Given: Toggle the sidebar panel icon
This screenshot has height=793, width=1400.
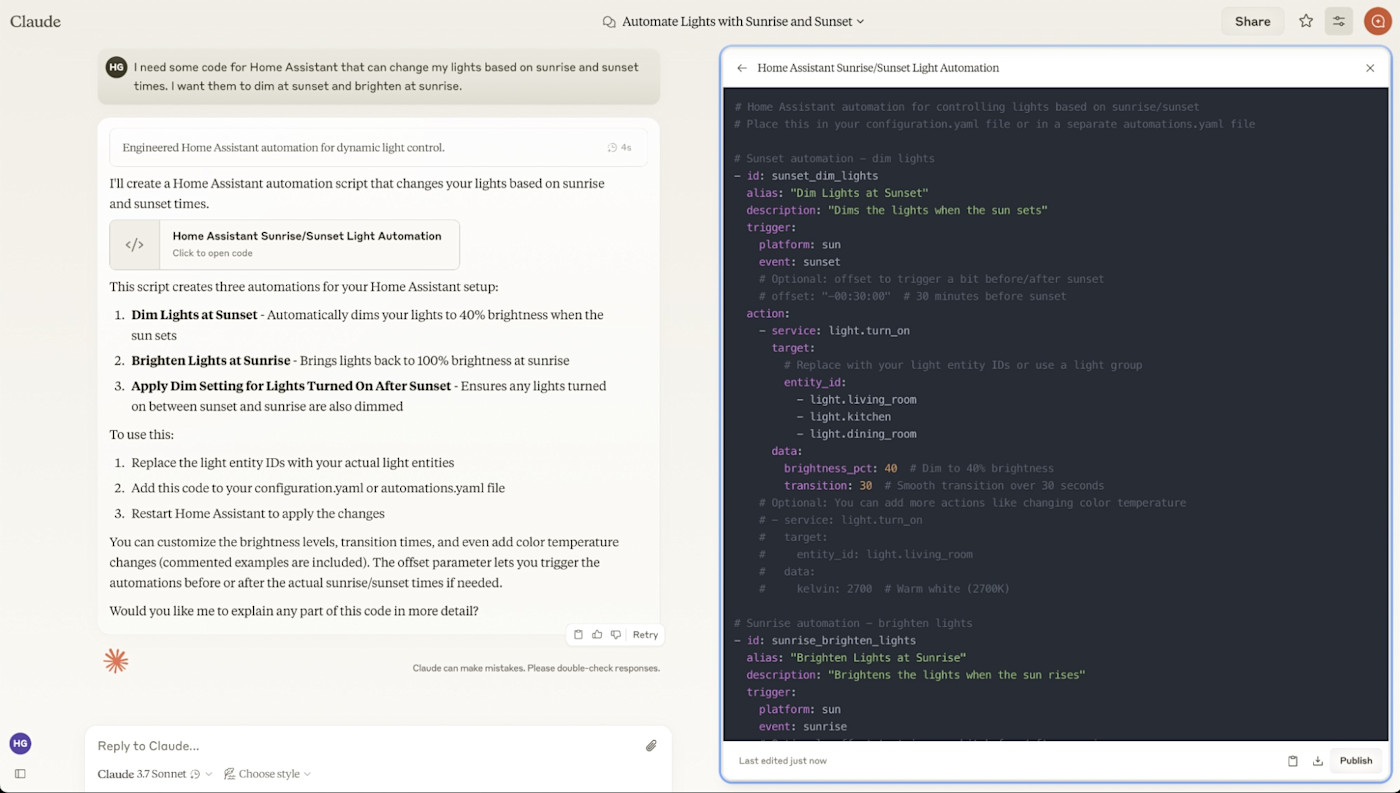Looking at the screenshot, I should 20,774.
